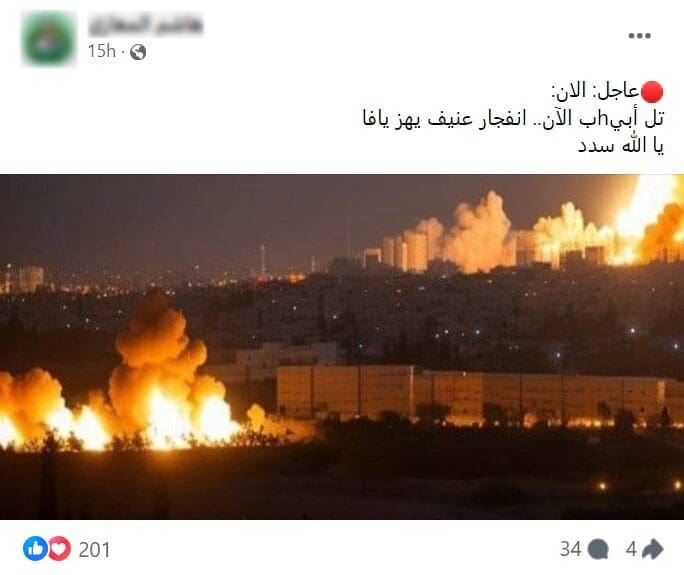This screenshot has width=684, height=575.
Task: Open the three-dot post options menu
Action: [640, 36]
